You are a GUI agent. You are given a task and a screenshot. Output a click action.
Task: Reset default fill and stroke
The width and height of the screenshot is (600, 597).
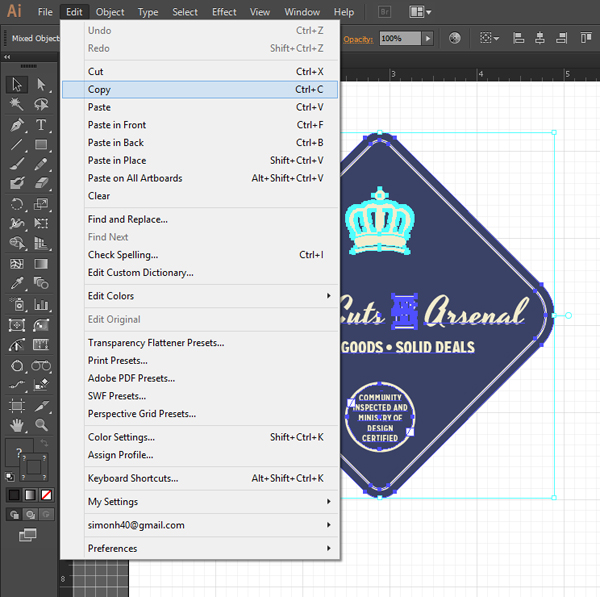point(10,477)
